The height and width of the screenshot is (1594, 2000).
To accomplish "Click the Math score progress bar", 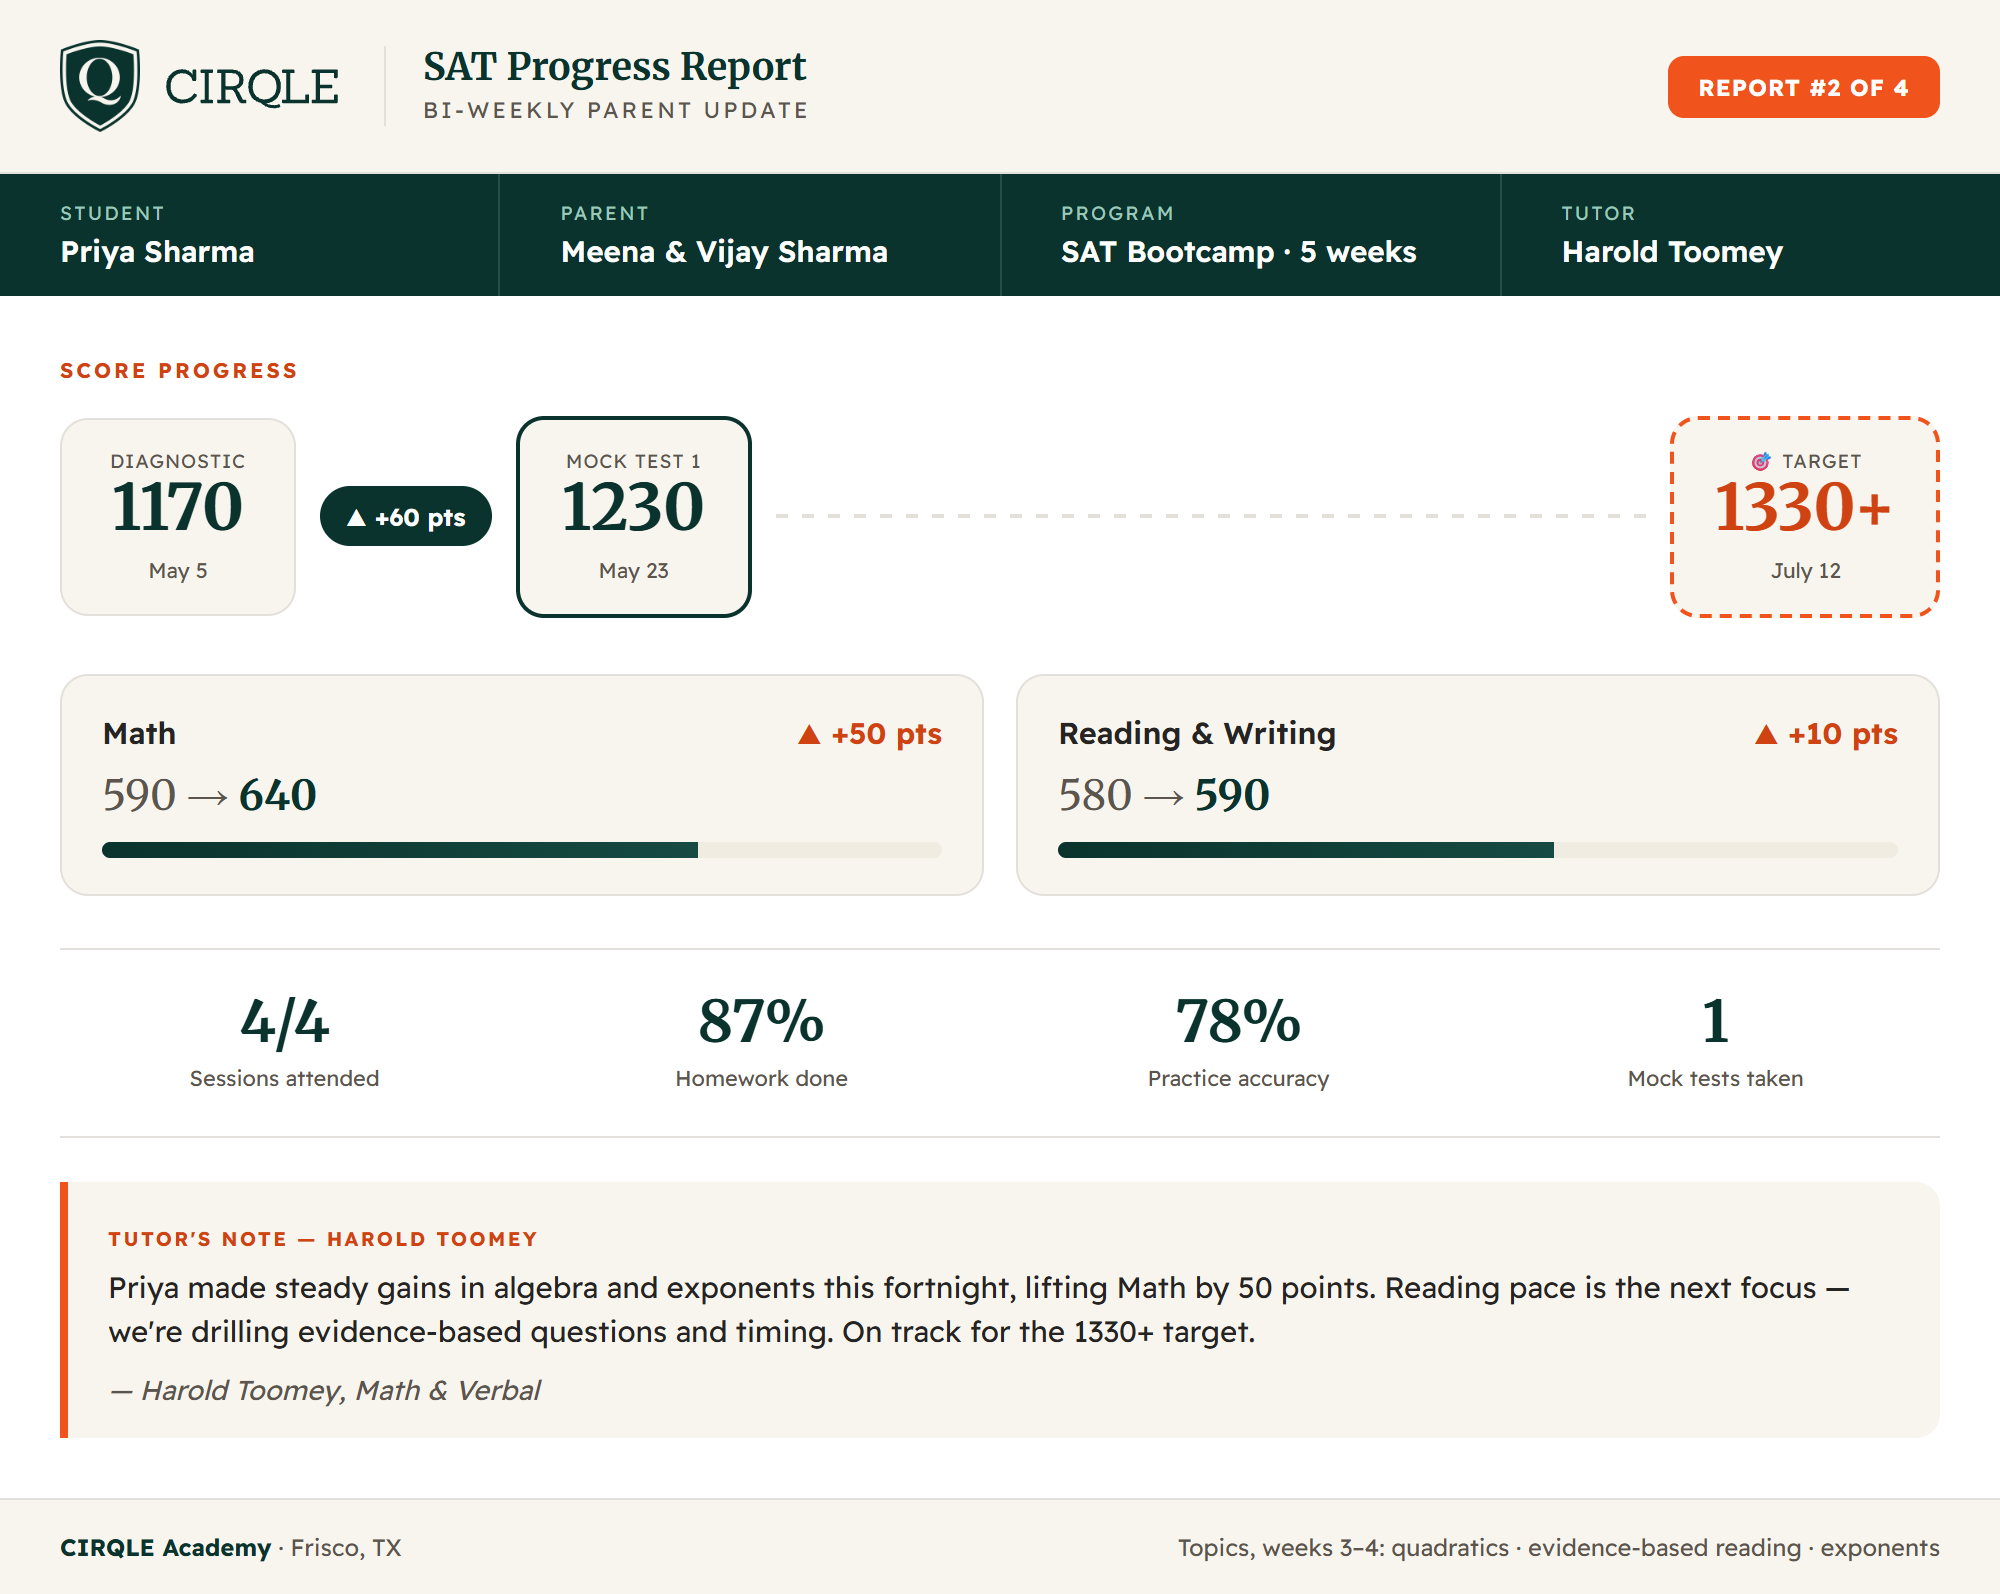I will pyautogui.click(x=522, y=850).
